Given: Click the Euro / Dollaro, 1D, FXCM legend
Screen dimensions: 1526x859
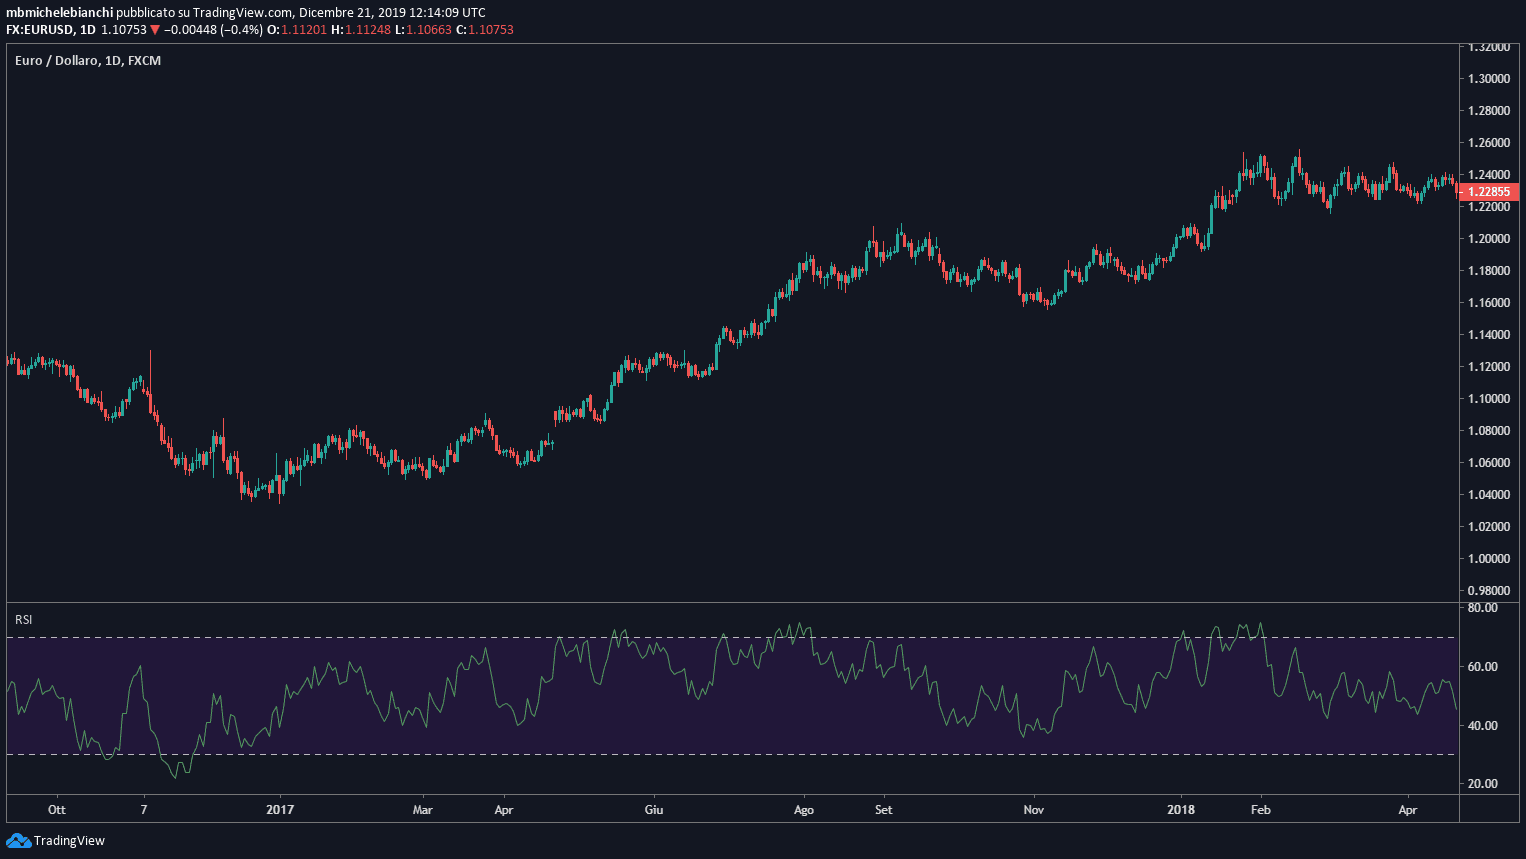Looking at the screenshot, I should [x=88, y=61].
